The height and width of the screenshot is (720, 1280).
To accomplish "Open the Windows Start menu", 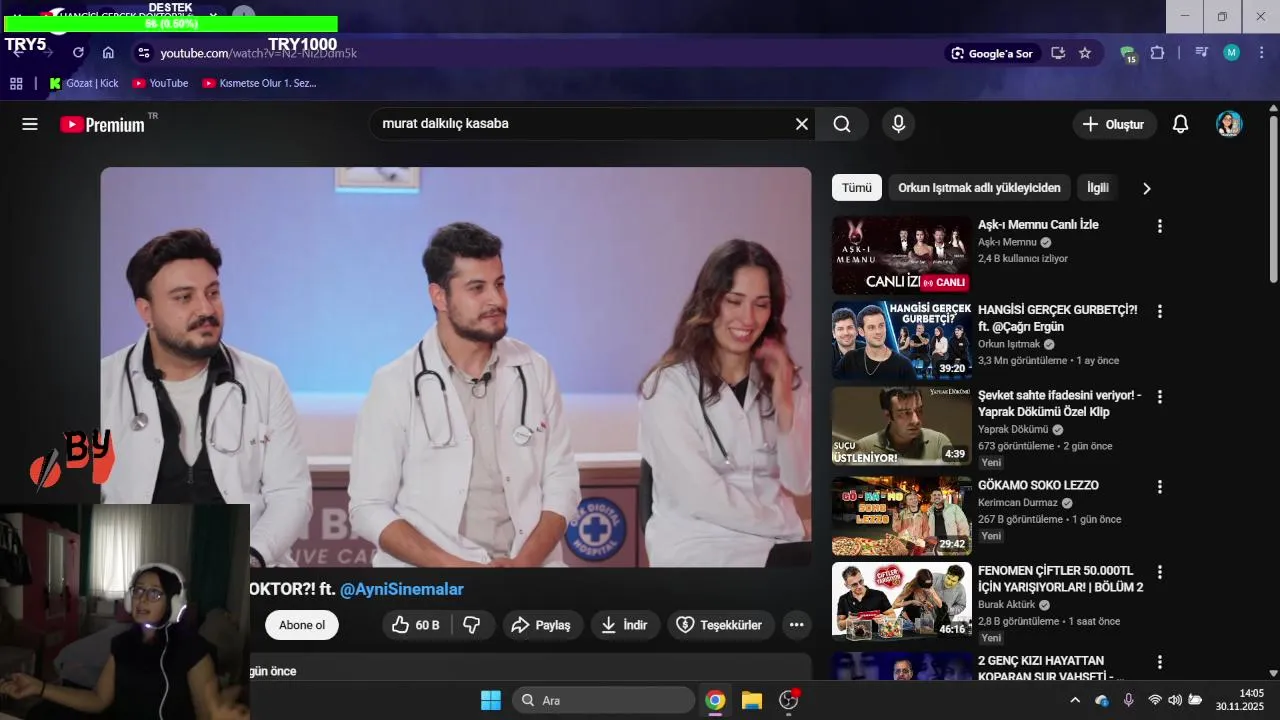I will pos(491,700).
